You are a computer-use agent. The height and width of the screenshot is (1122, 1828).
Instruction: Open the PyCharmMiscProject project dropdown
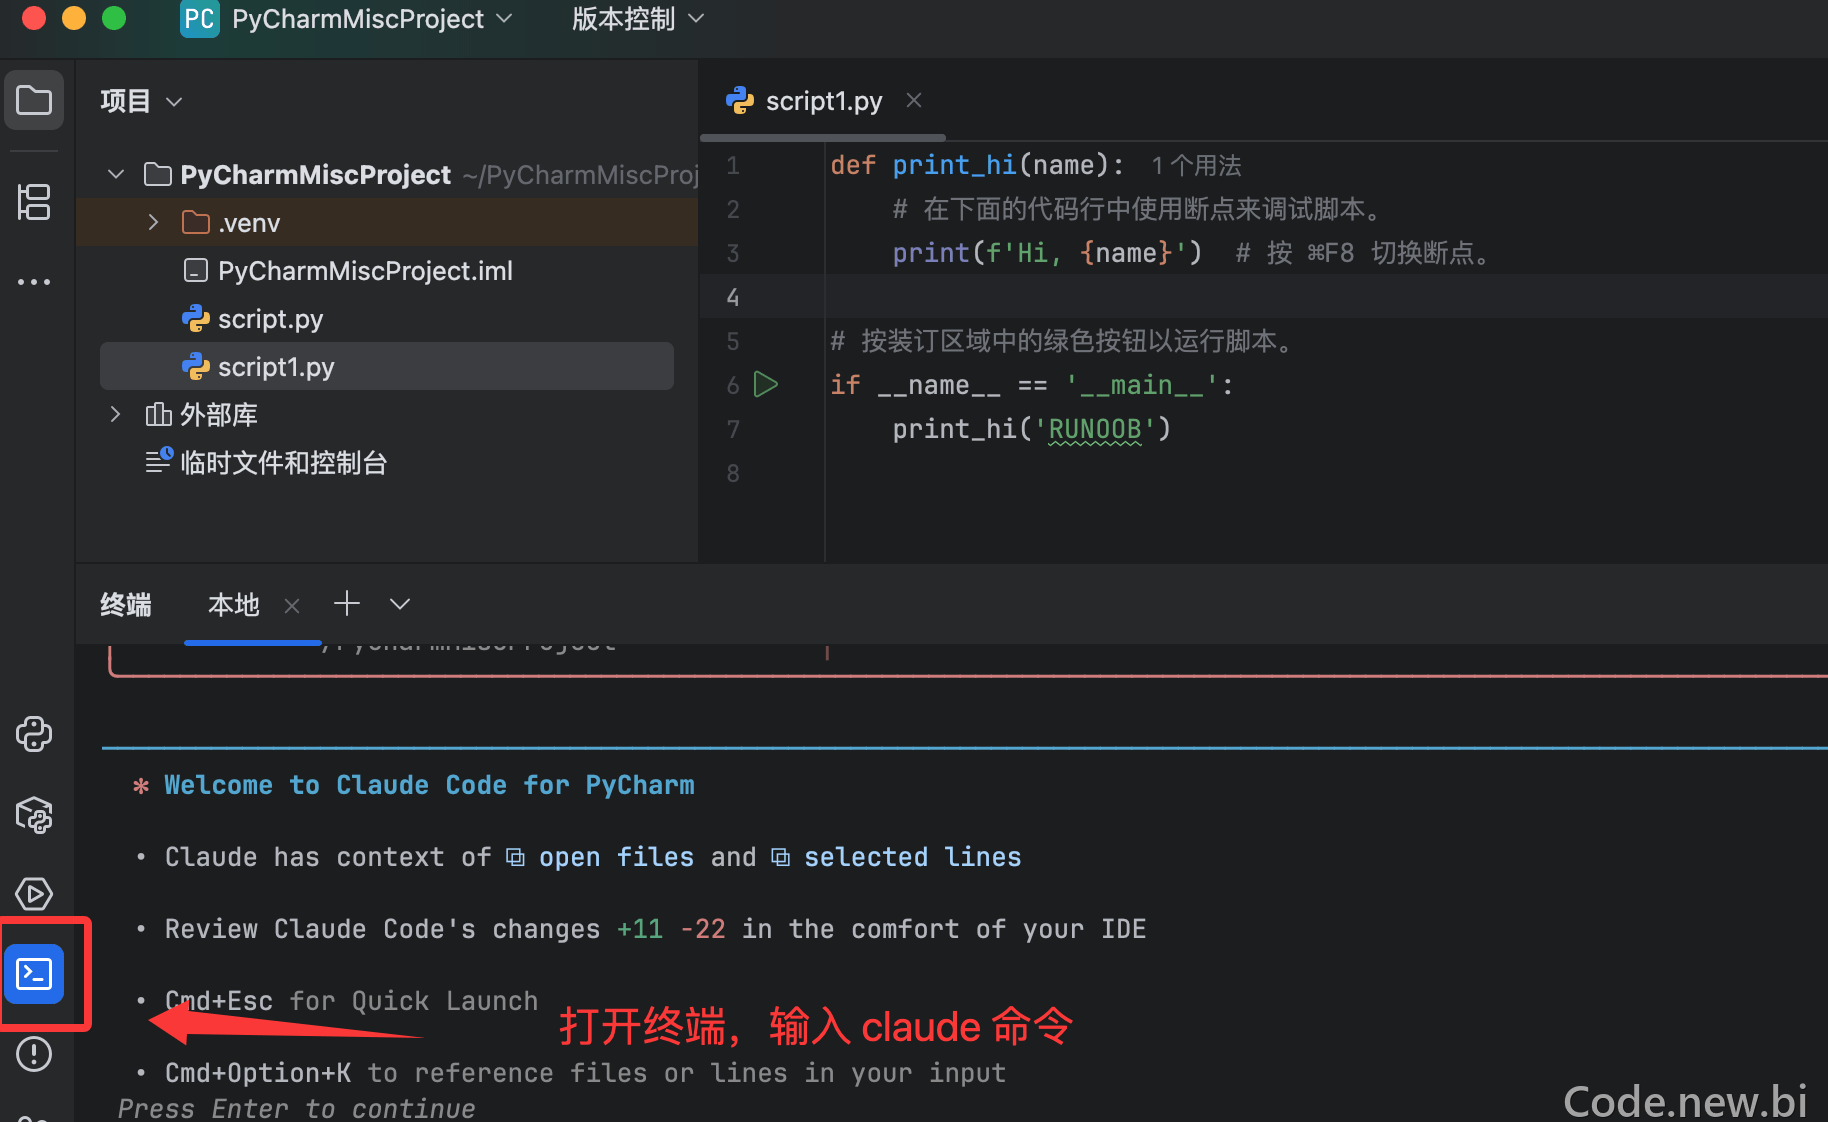pyautogui.click(x=373, y=19)
